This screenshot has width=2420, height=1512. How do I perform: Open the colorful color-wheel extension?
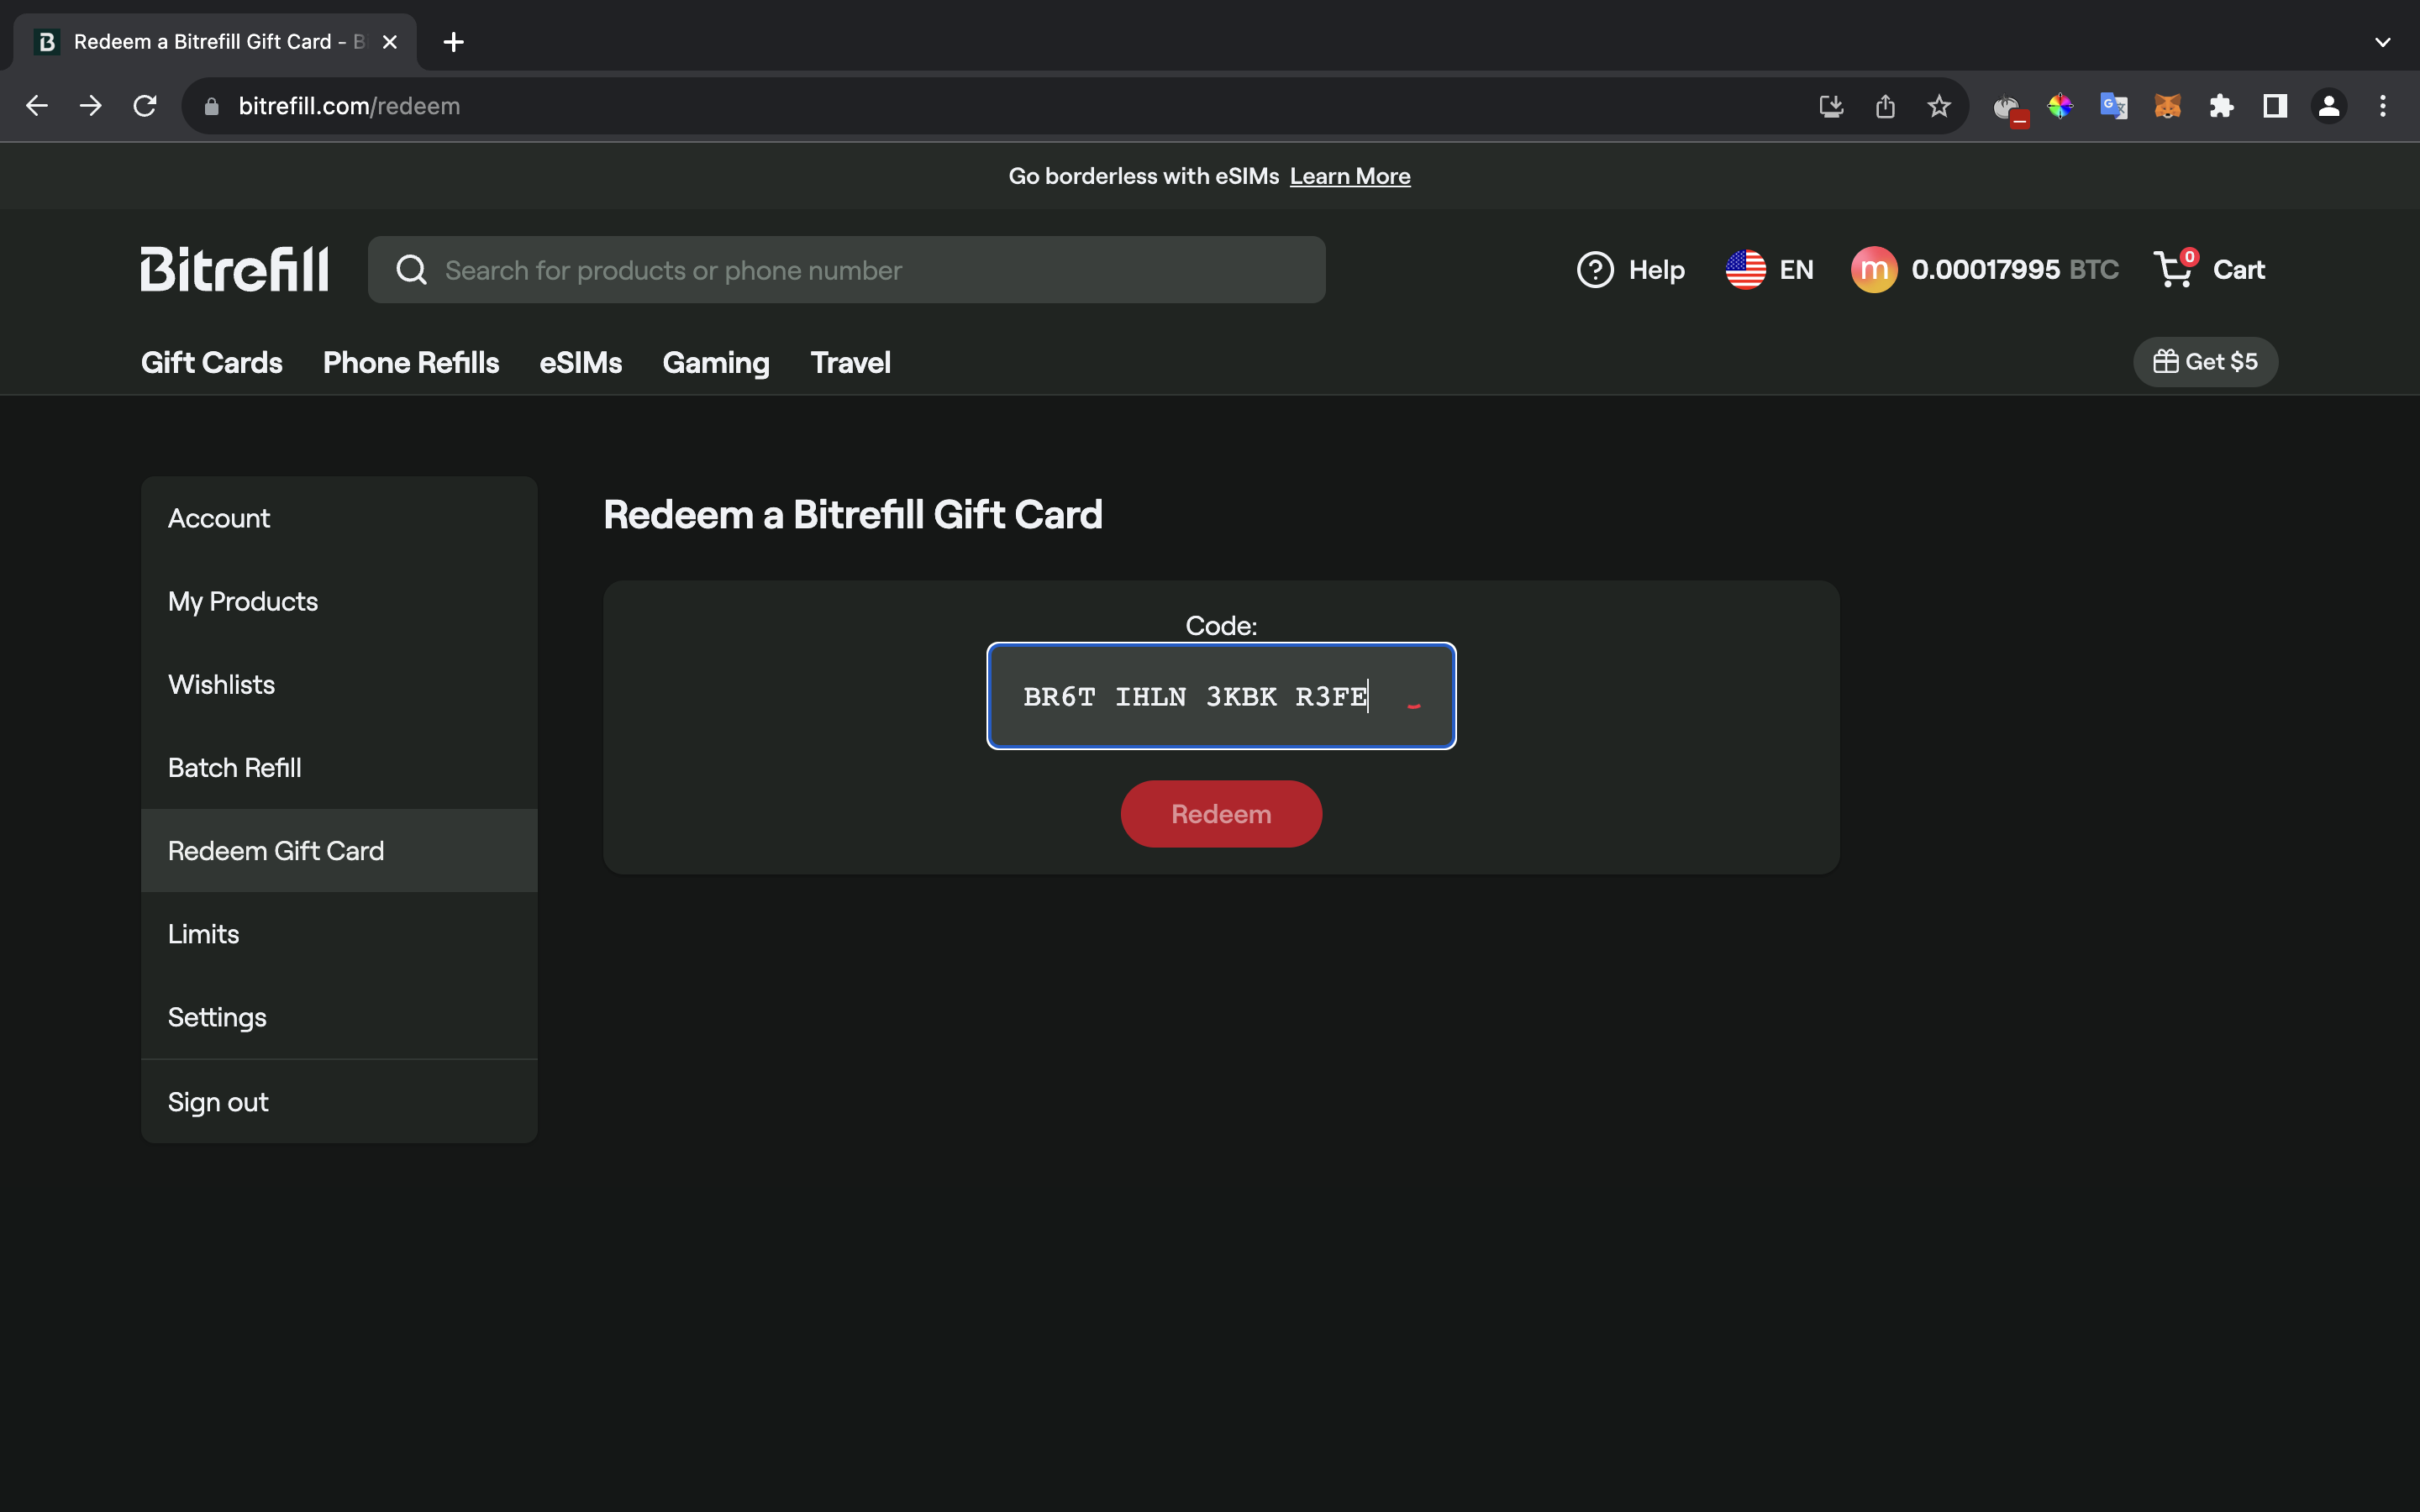click(2060, 106)
